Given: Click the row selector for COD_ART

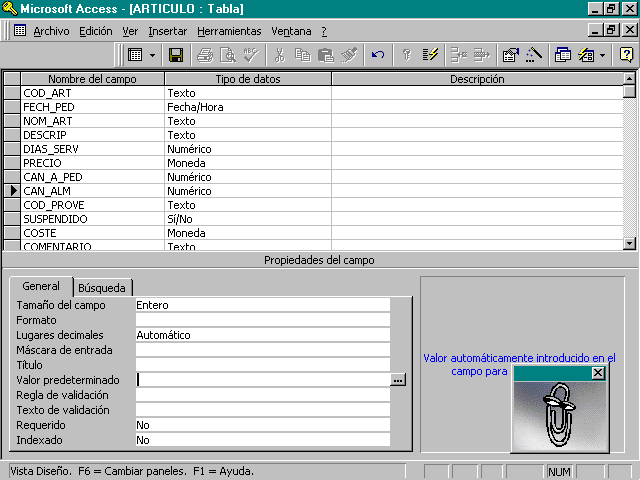Looking at the screenshot, I should (x=12, y=93).
